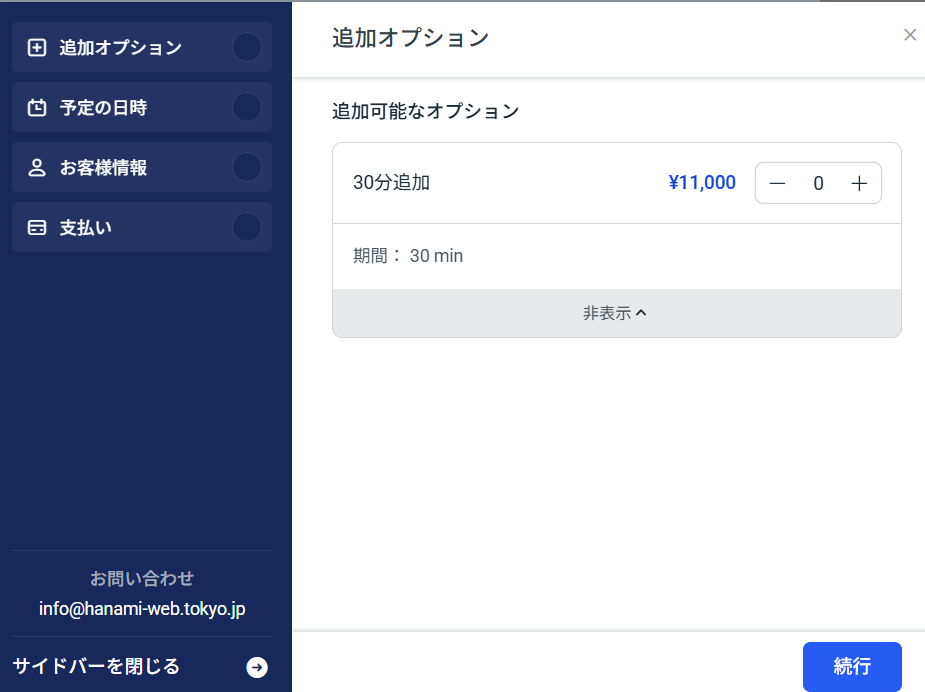Screen dimensions: 925x692
Task: Click the status circle on 追加オプション step
Action: click(x=246, y=47)
